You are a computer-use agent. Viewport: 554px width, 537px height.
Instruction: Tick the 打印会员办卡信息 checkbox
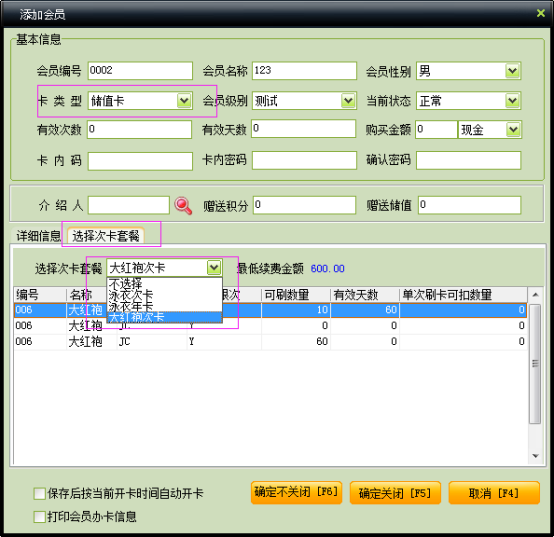coord(39,517)
